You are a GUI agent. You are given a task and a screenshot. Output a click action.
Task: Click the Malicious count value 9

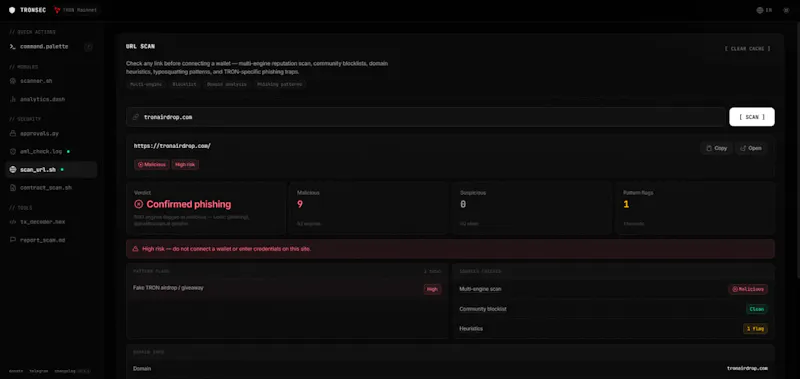pyautogui.click(x=300, y=205)
